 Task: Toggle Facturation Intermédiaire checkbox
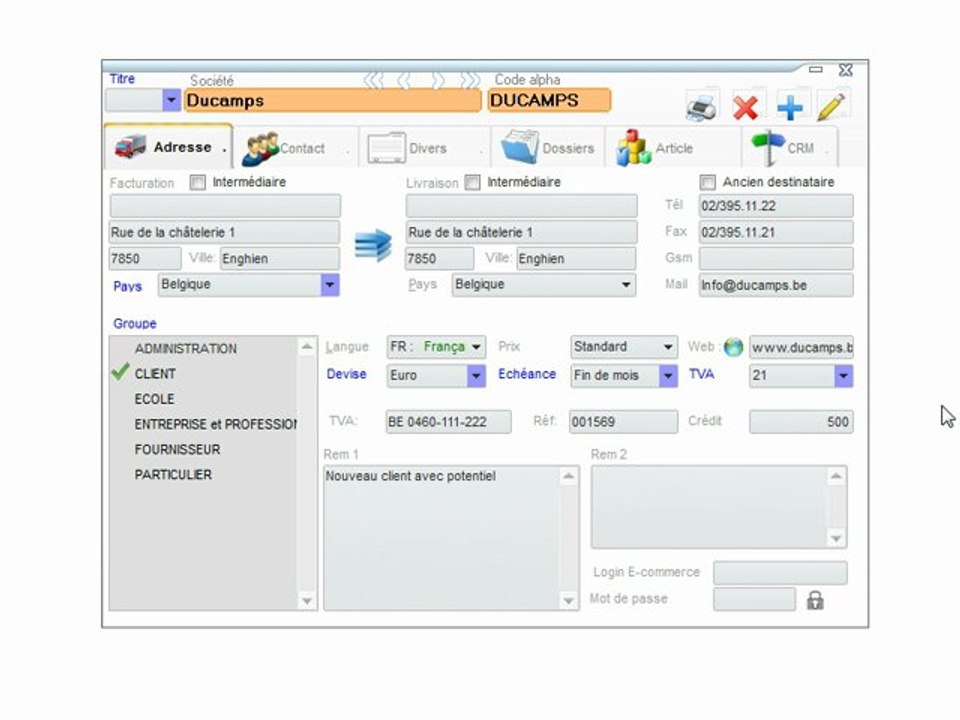coord(197,182)
